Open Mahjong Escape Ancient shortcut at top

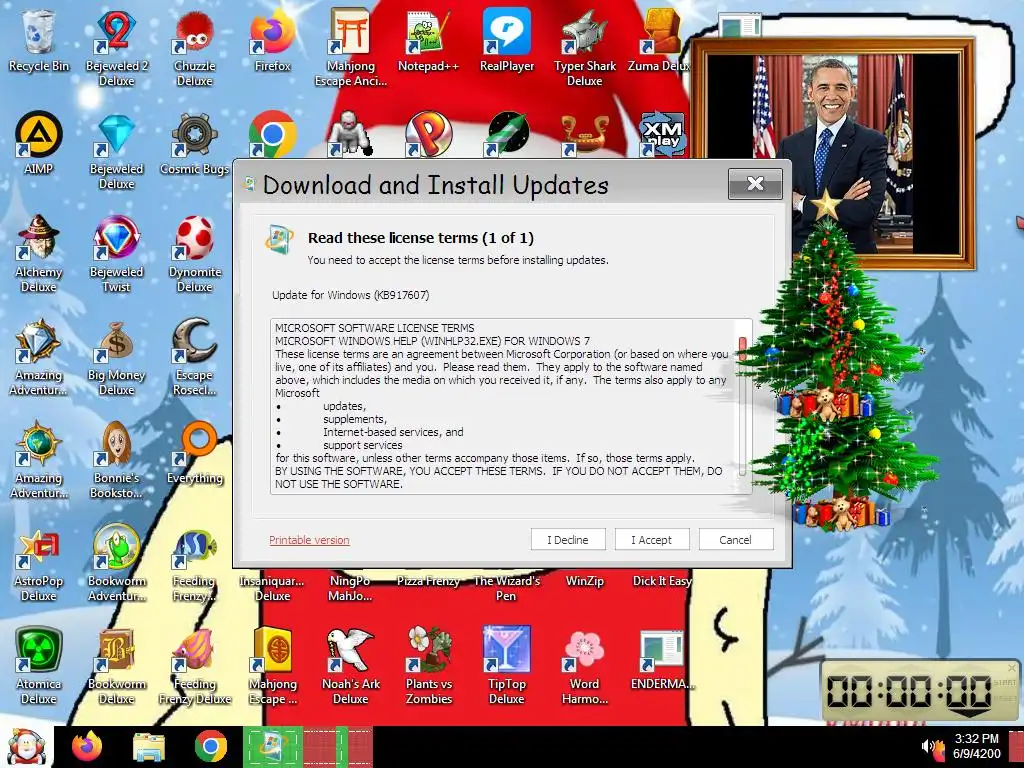coord(351,47)
